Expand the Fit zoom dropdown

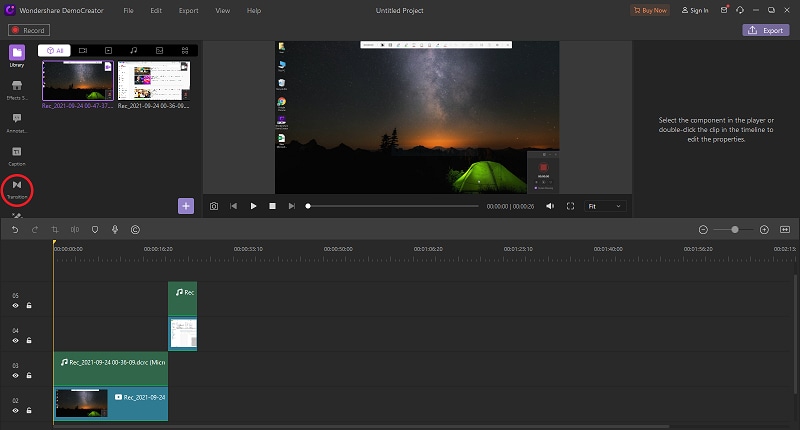click(605, 206)
